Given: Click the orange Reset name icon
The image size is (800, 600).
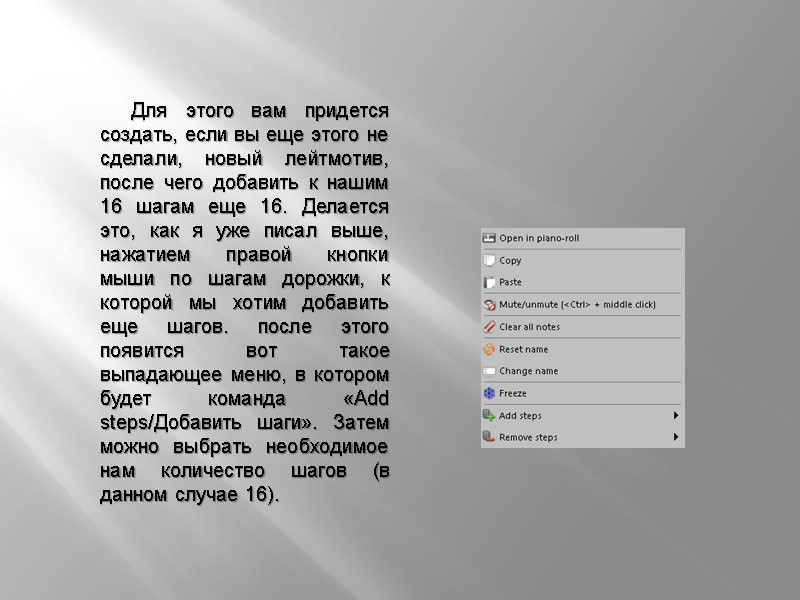Looking at the screenshot, I should point(489,349).
